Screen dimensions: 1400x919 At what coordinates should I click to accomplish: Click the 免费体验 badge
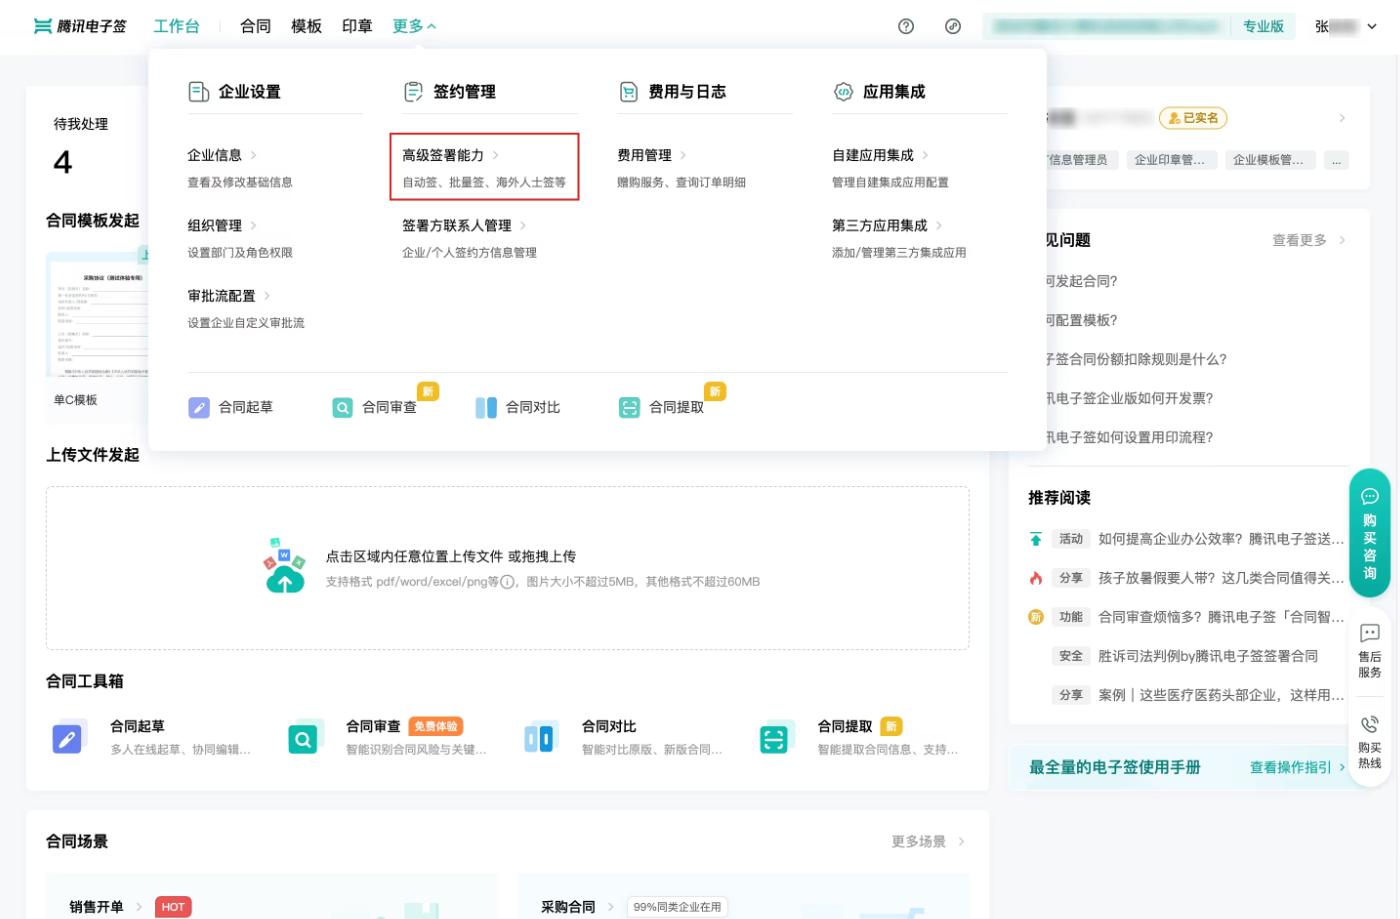coord(436,727)
